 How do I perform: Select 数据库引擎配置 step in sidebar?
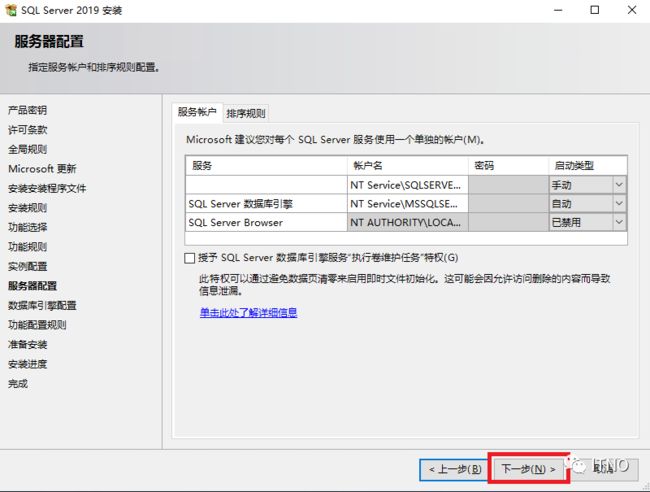pyautogui.click(x=42, y=305)
